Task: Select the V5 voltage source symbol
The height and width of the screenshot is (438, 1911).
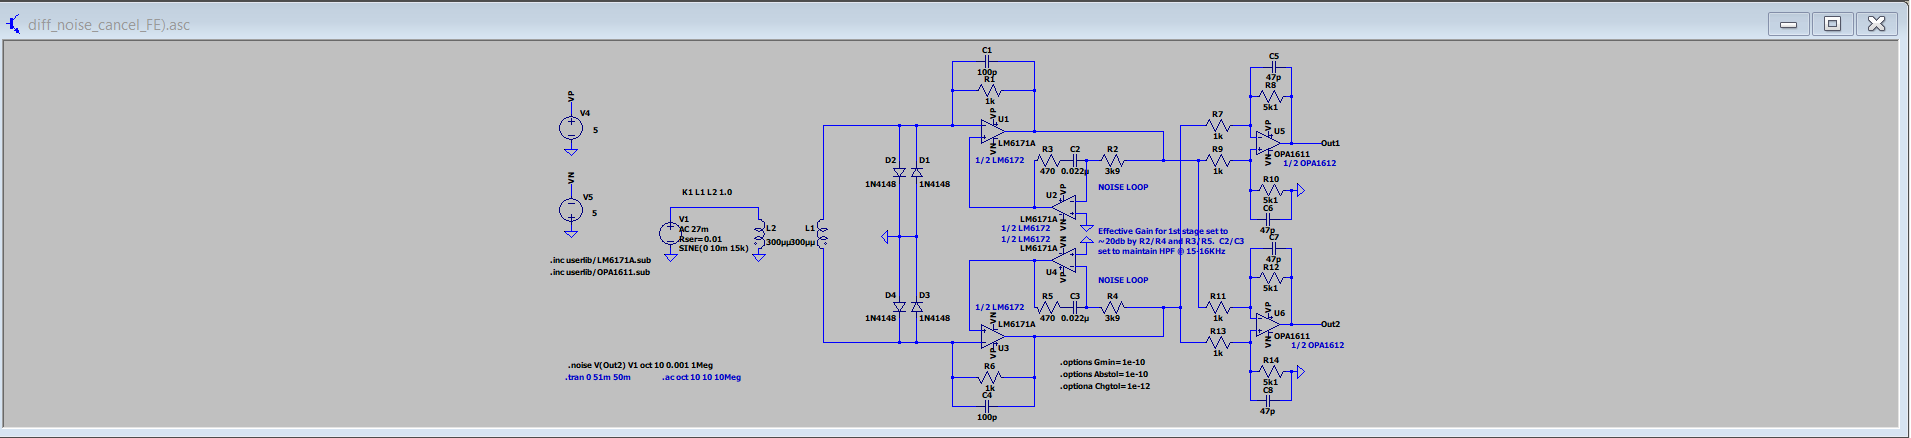Action: tap(570, 209)
